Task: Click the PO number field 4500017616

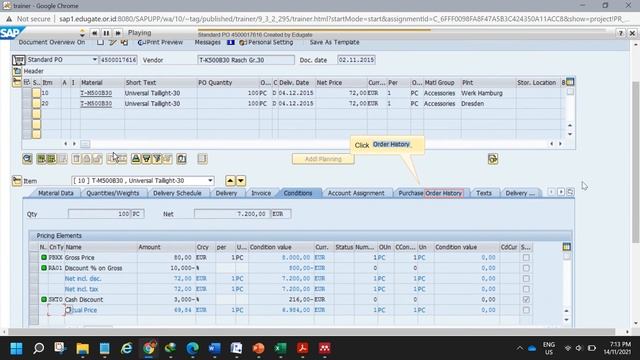Action: pyautogui.click(x=118, y=60)
